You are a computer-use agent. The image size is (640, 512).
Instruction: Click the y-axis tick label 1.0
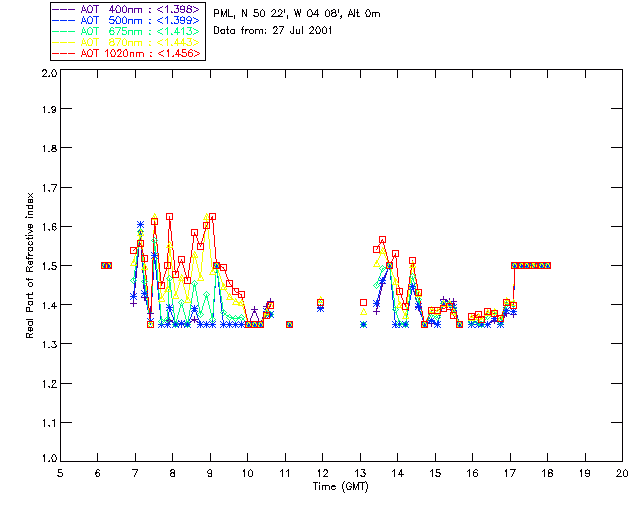tap(49, 459)
